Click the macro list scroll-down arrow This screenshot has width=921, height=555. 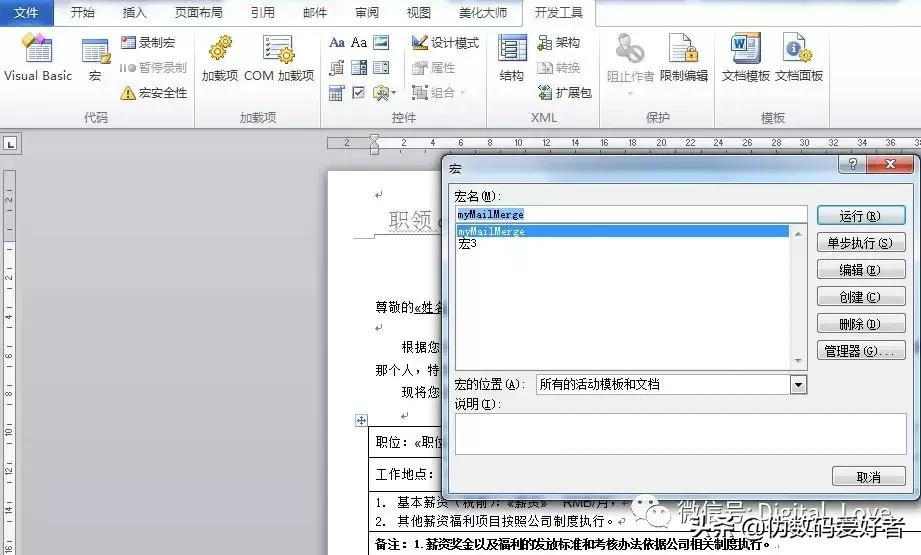click(x=798, y=361)
